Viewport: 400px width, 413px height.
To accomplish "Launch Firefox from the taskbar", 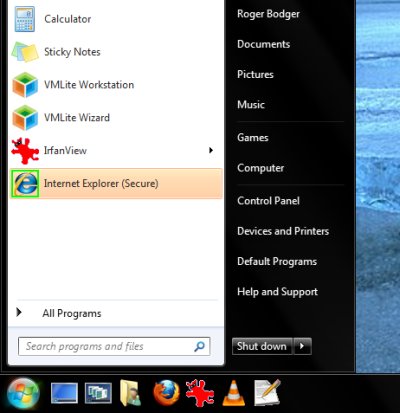I will point(166,393).
